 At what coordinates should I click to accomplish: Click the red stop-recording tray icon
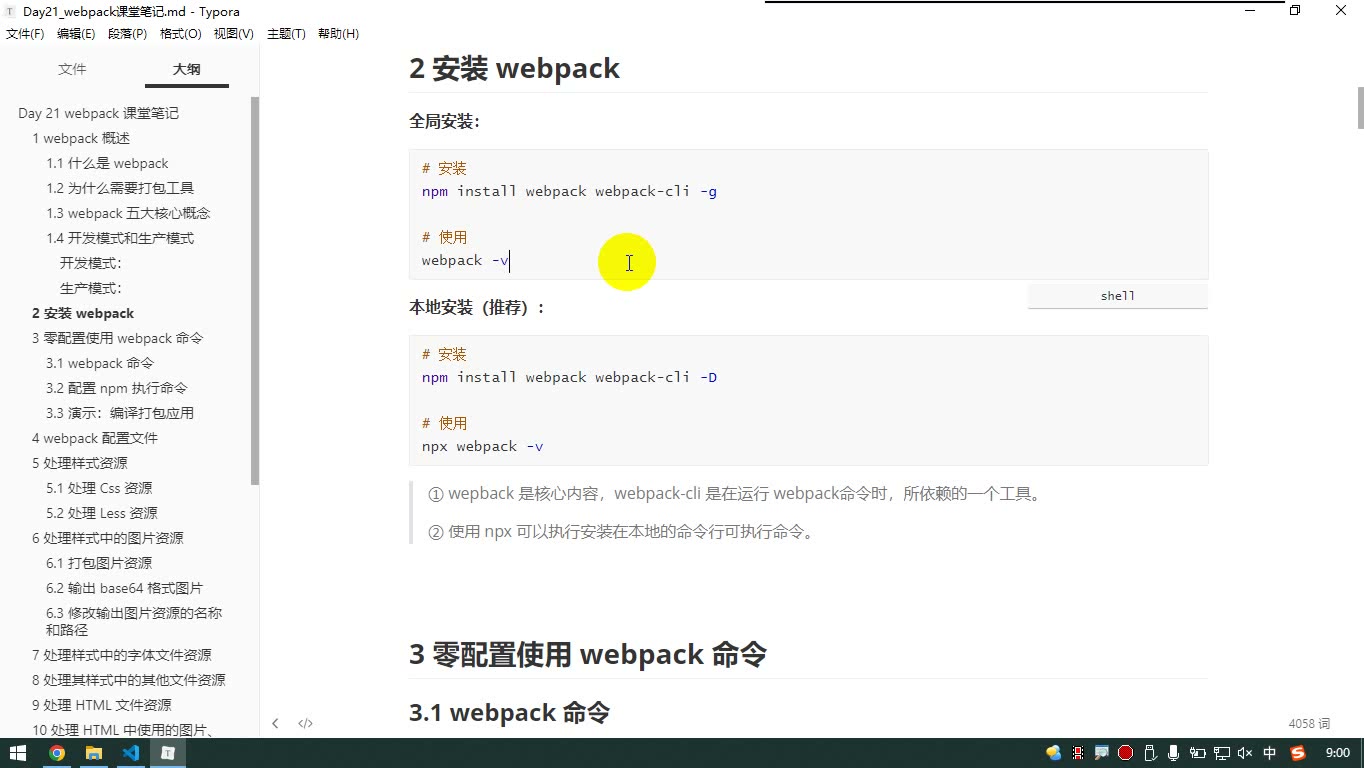tap(1125, 753)
